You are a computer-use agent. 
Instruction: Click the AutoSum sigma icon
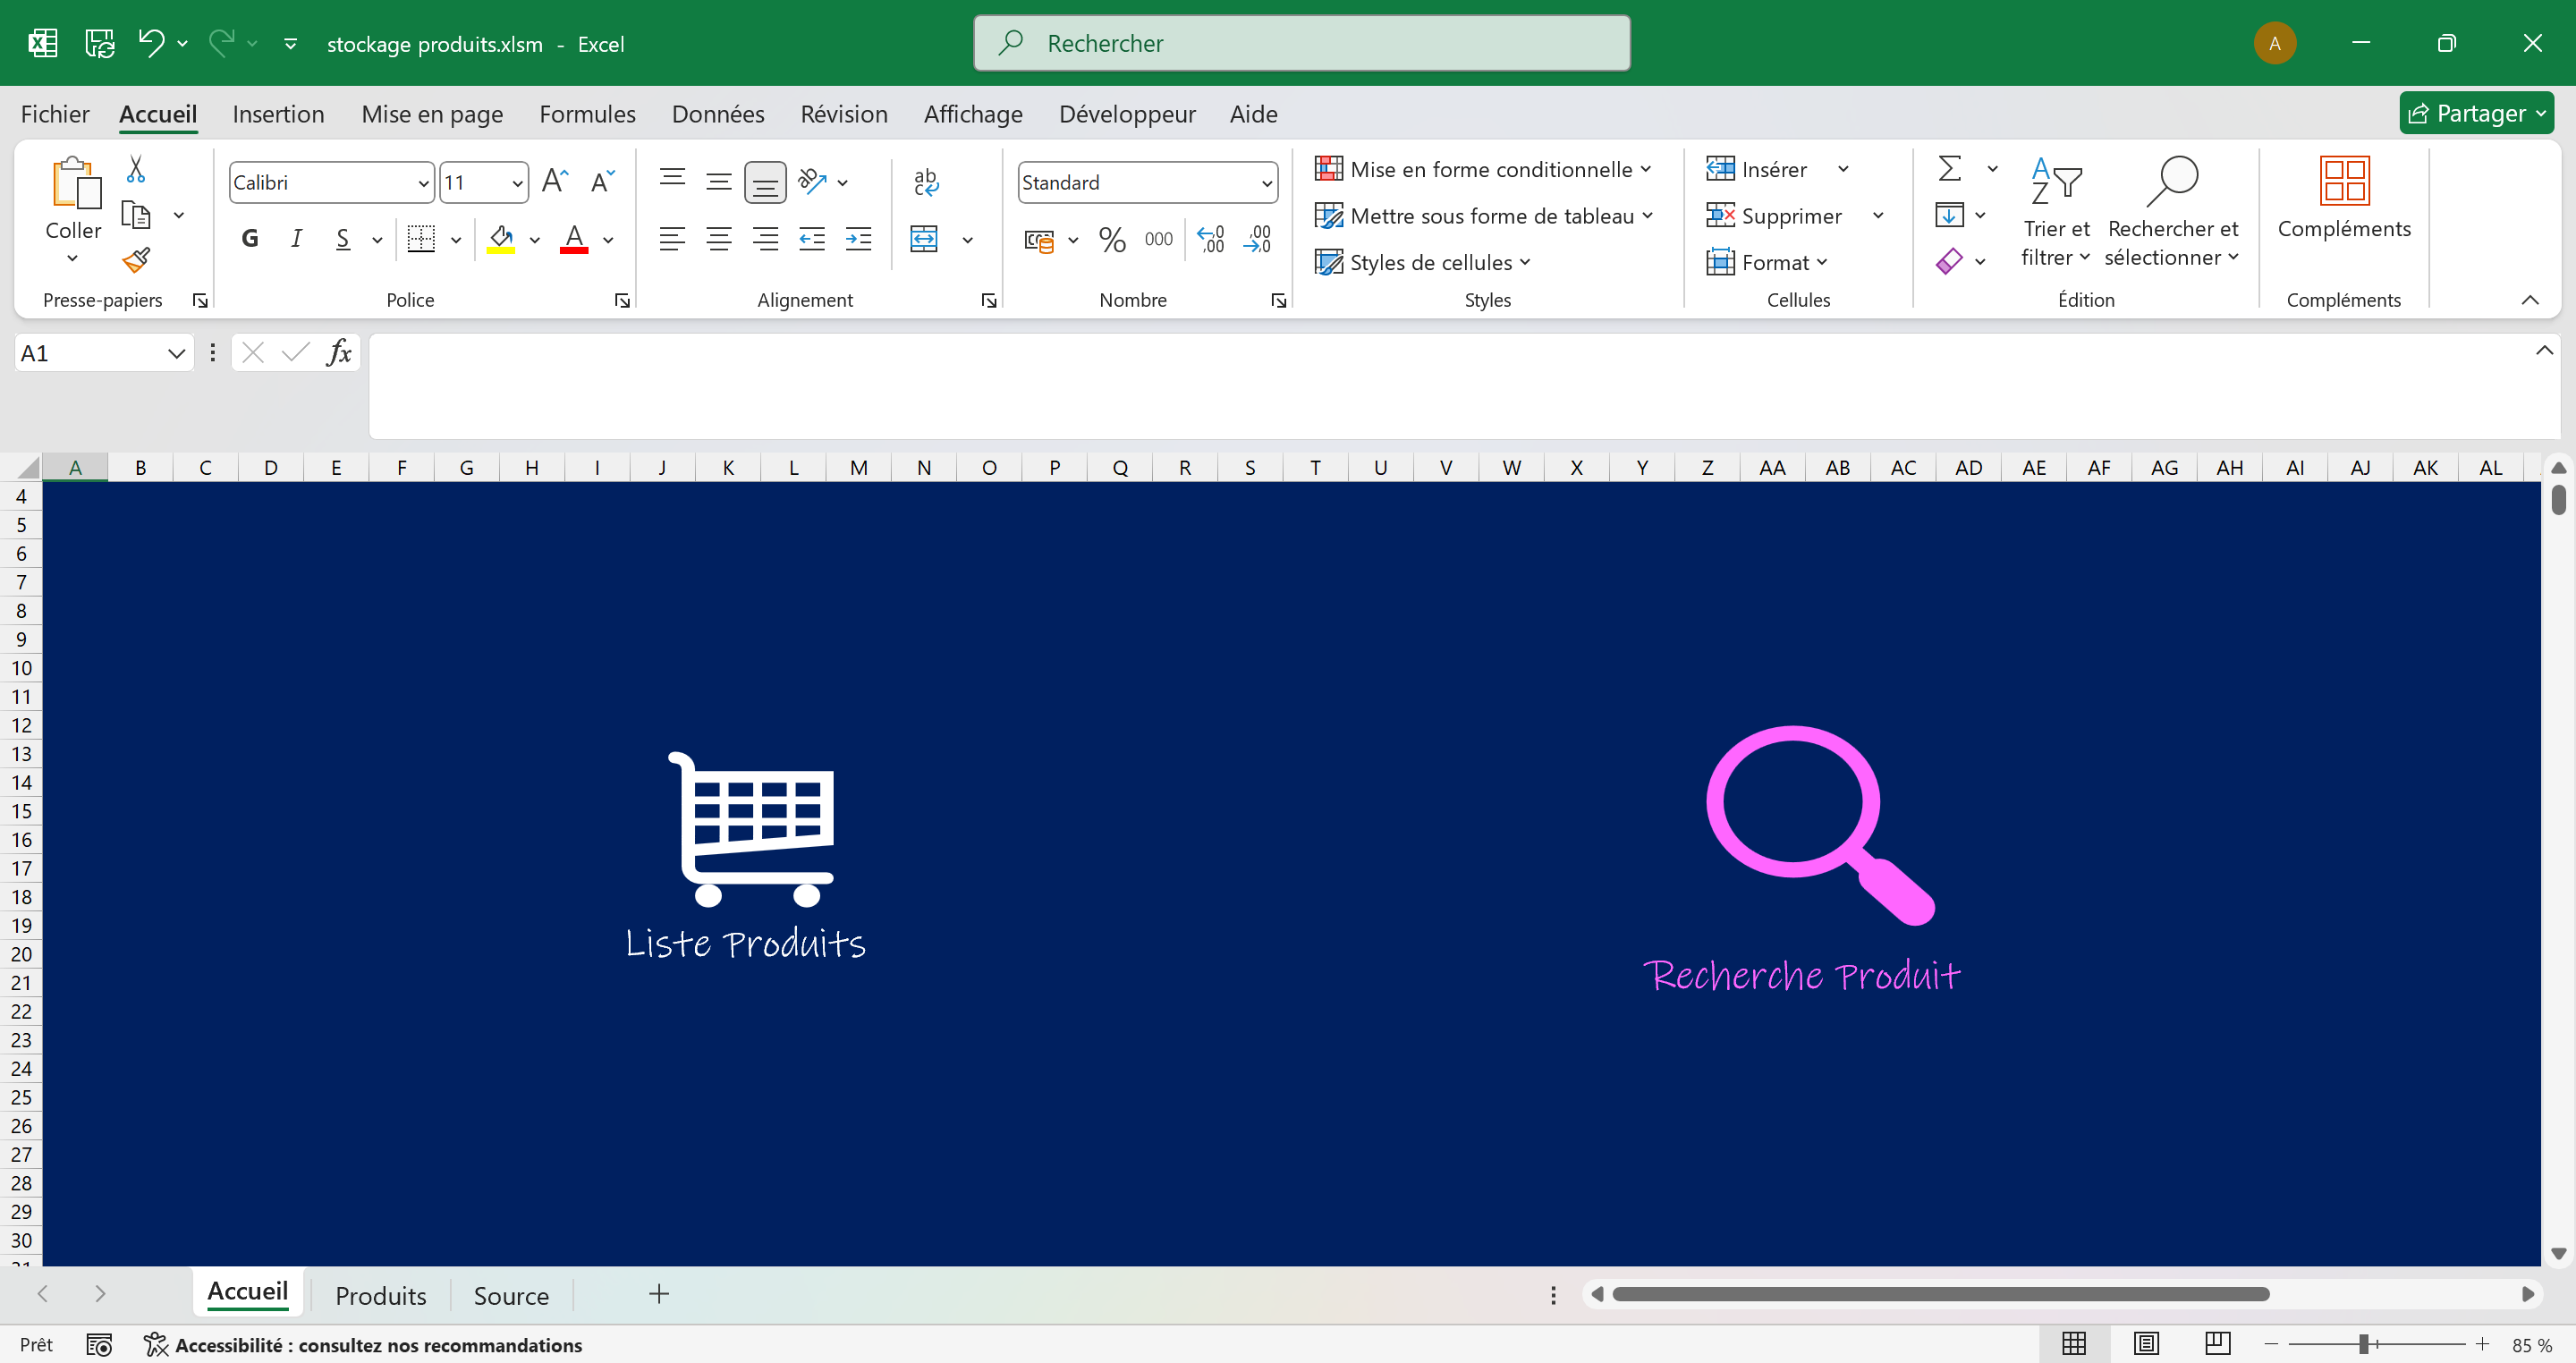[x=1949, y=168]
